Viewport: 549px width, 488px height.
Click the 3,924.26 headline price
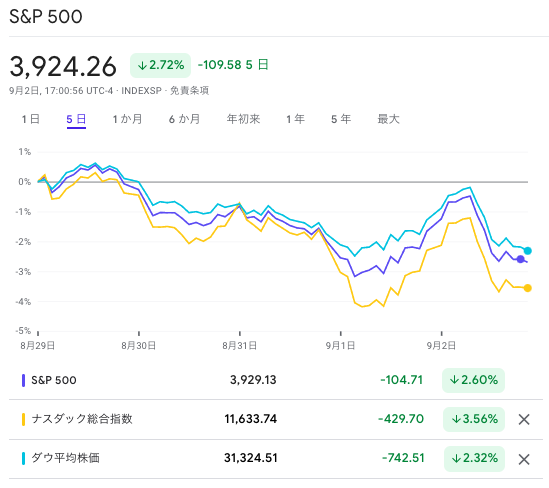tap(63, 67)
